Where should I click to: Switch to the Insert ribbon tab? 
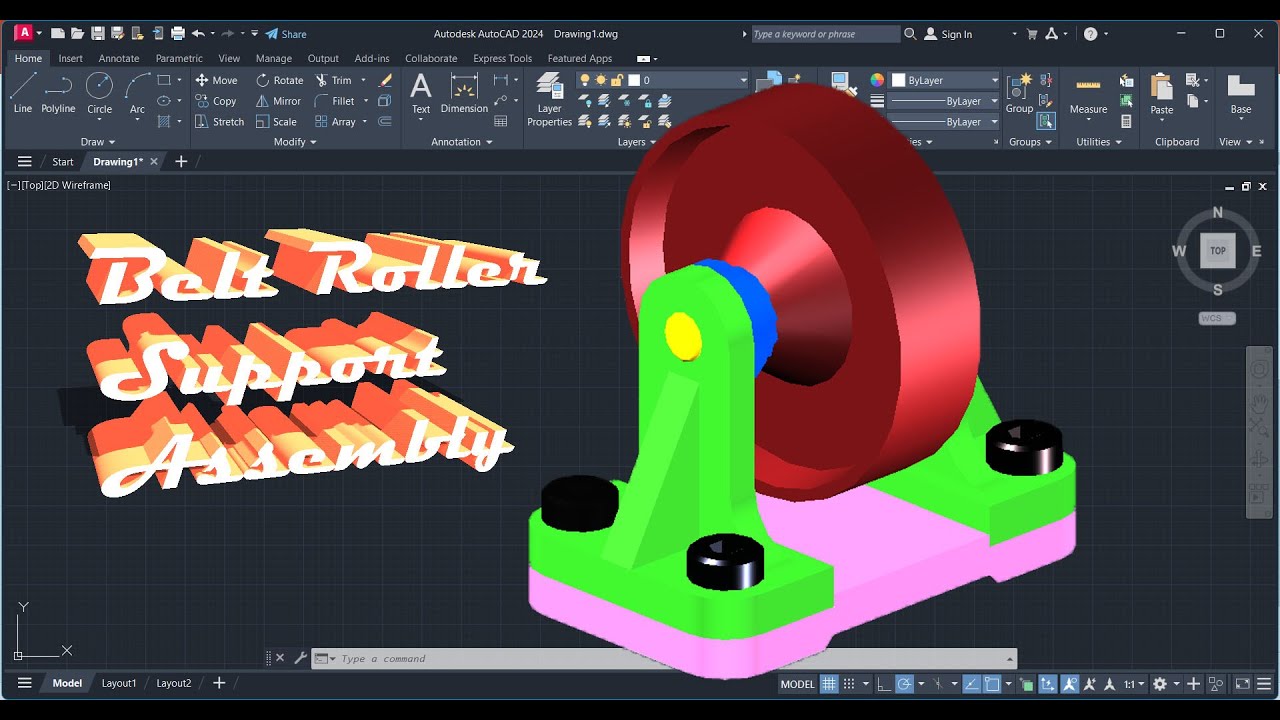tap(70, 59)
